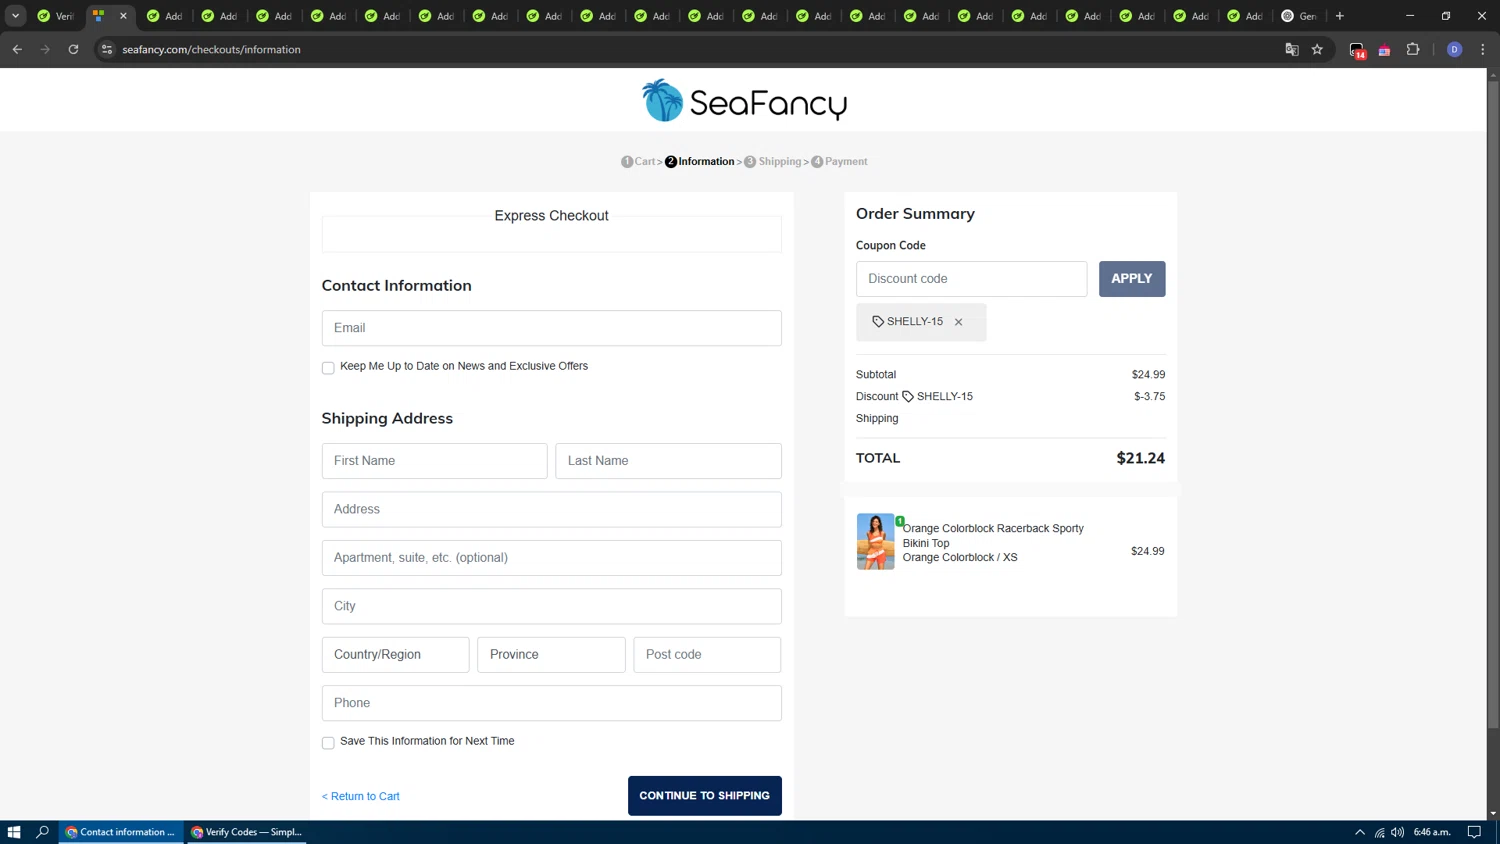Click the City field
Viewport: 1500px width, 844px height.
(x=551, y=606)
